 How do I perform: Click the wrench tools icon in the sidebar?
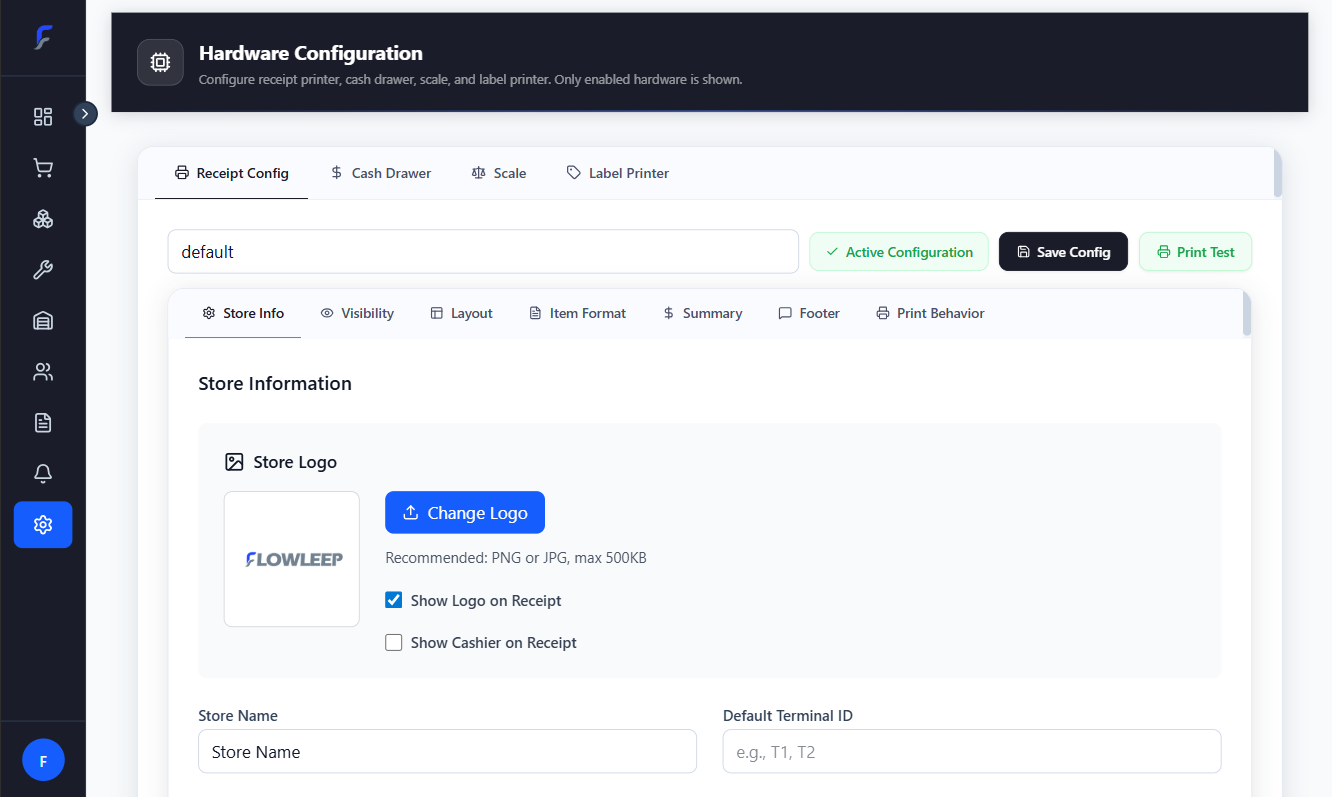pos(43,269)
